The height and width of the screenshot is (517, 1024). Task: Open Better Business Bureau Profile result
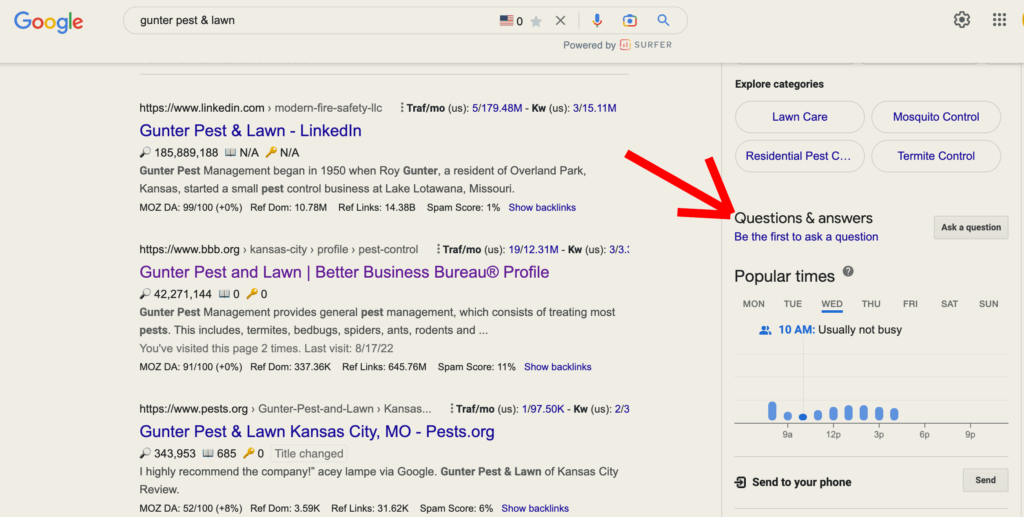pos(344,272)
